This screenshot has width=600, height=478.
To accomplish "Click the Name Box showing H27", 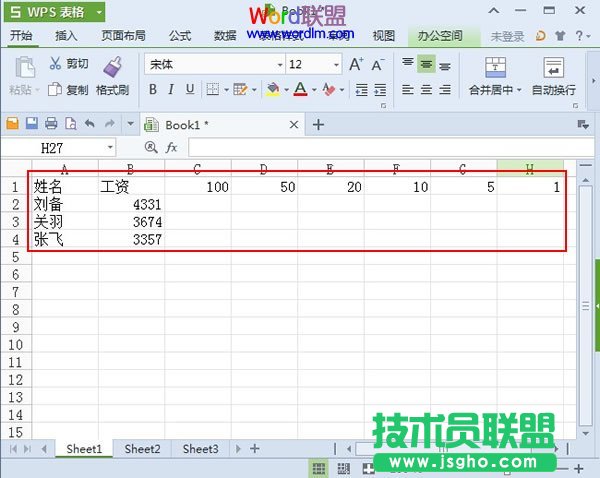I will tap(57, 148).
